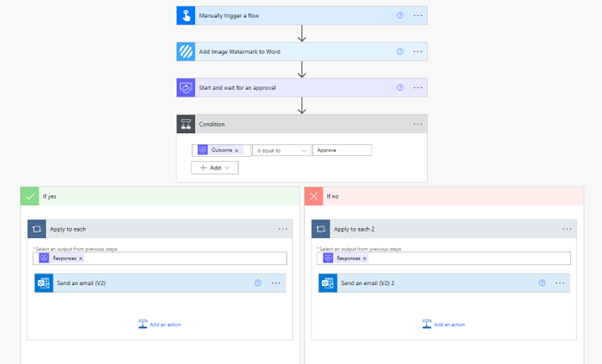Screen dimensions: 602x364
Task: Open the ellipsis menu on Apply to each
Action: (283, 229)
